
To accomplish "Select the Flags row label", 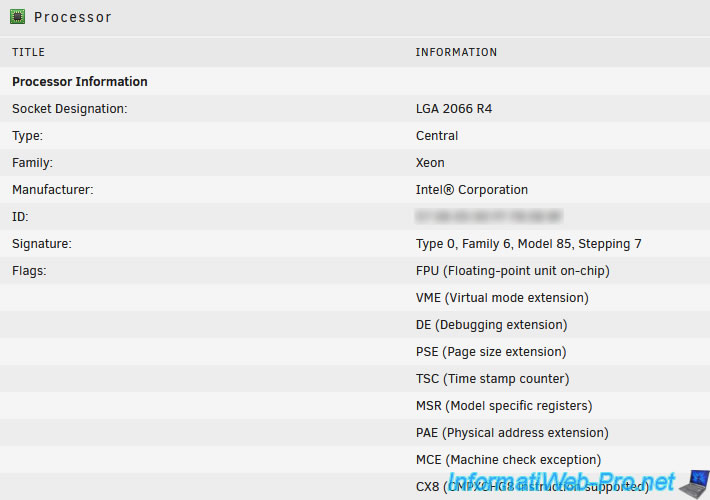I will pyautogui.click(x=29, y=271).
